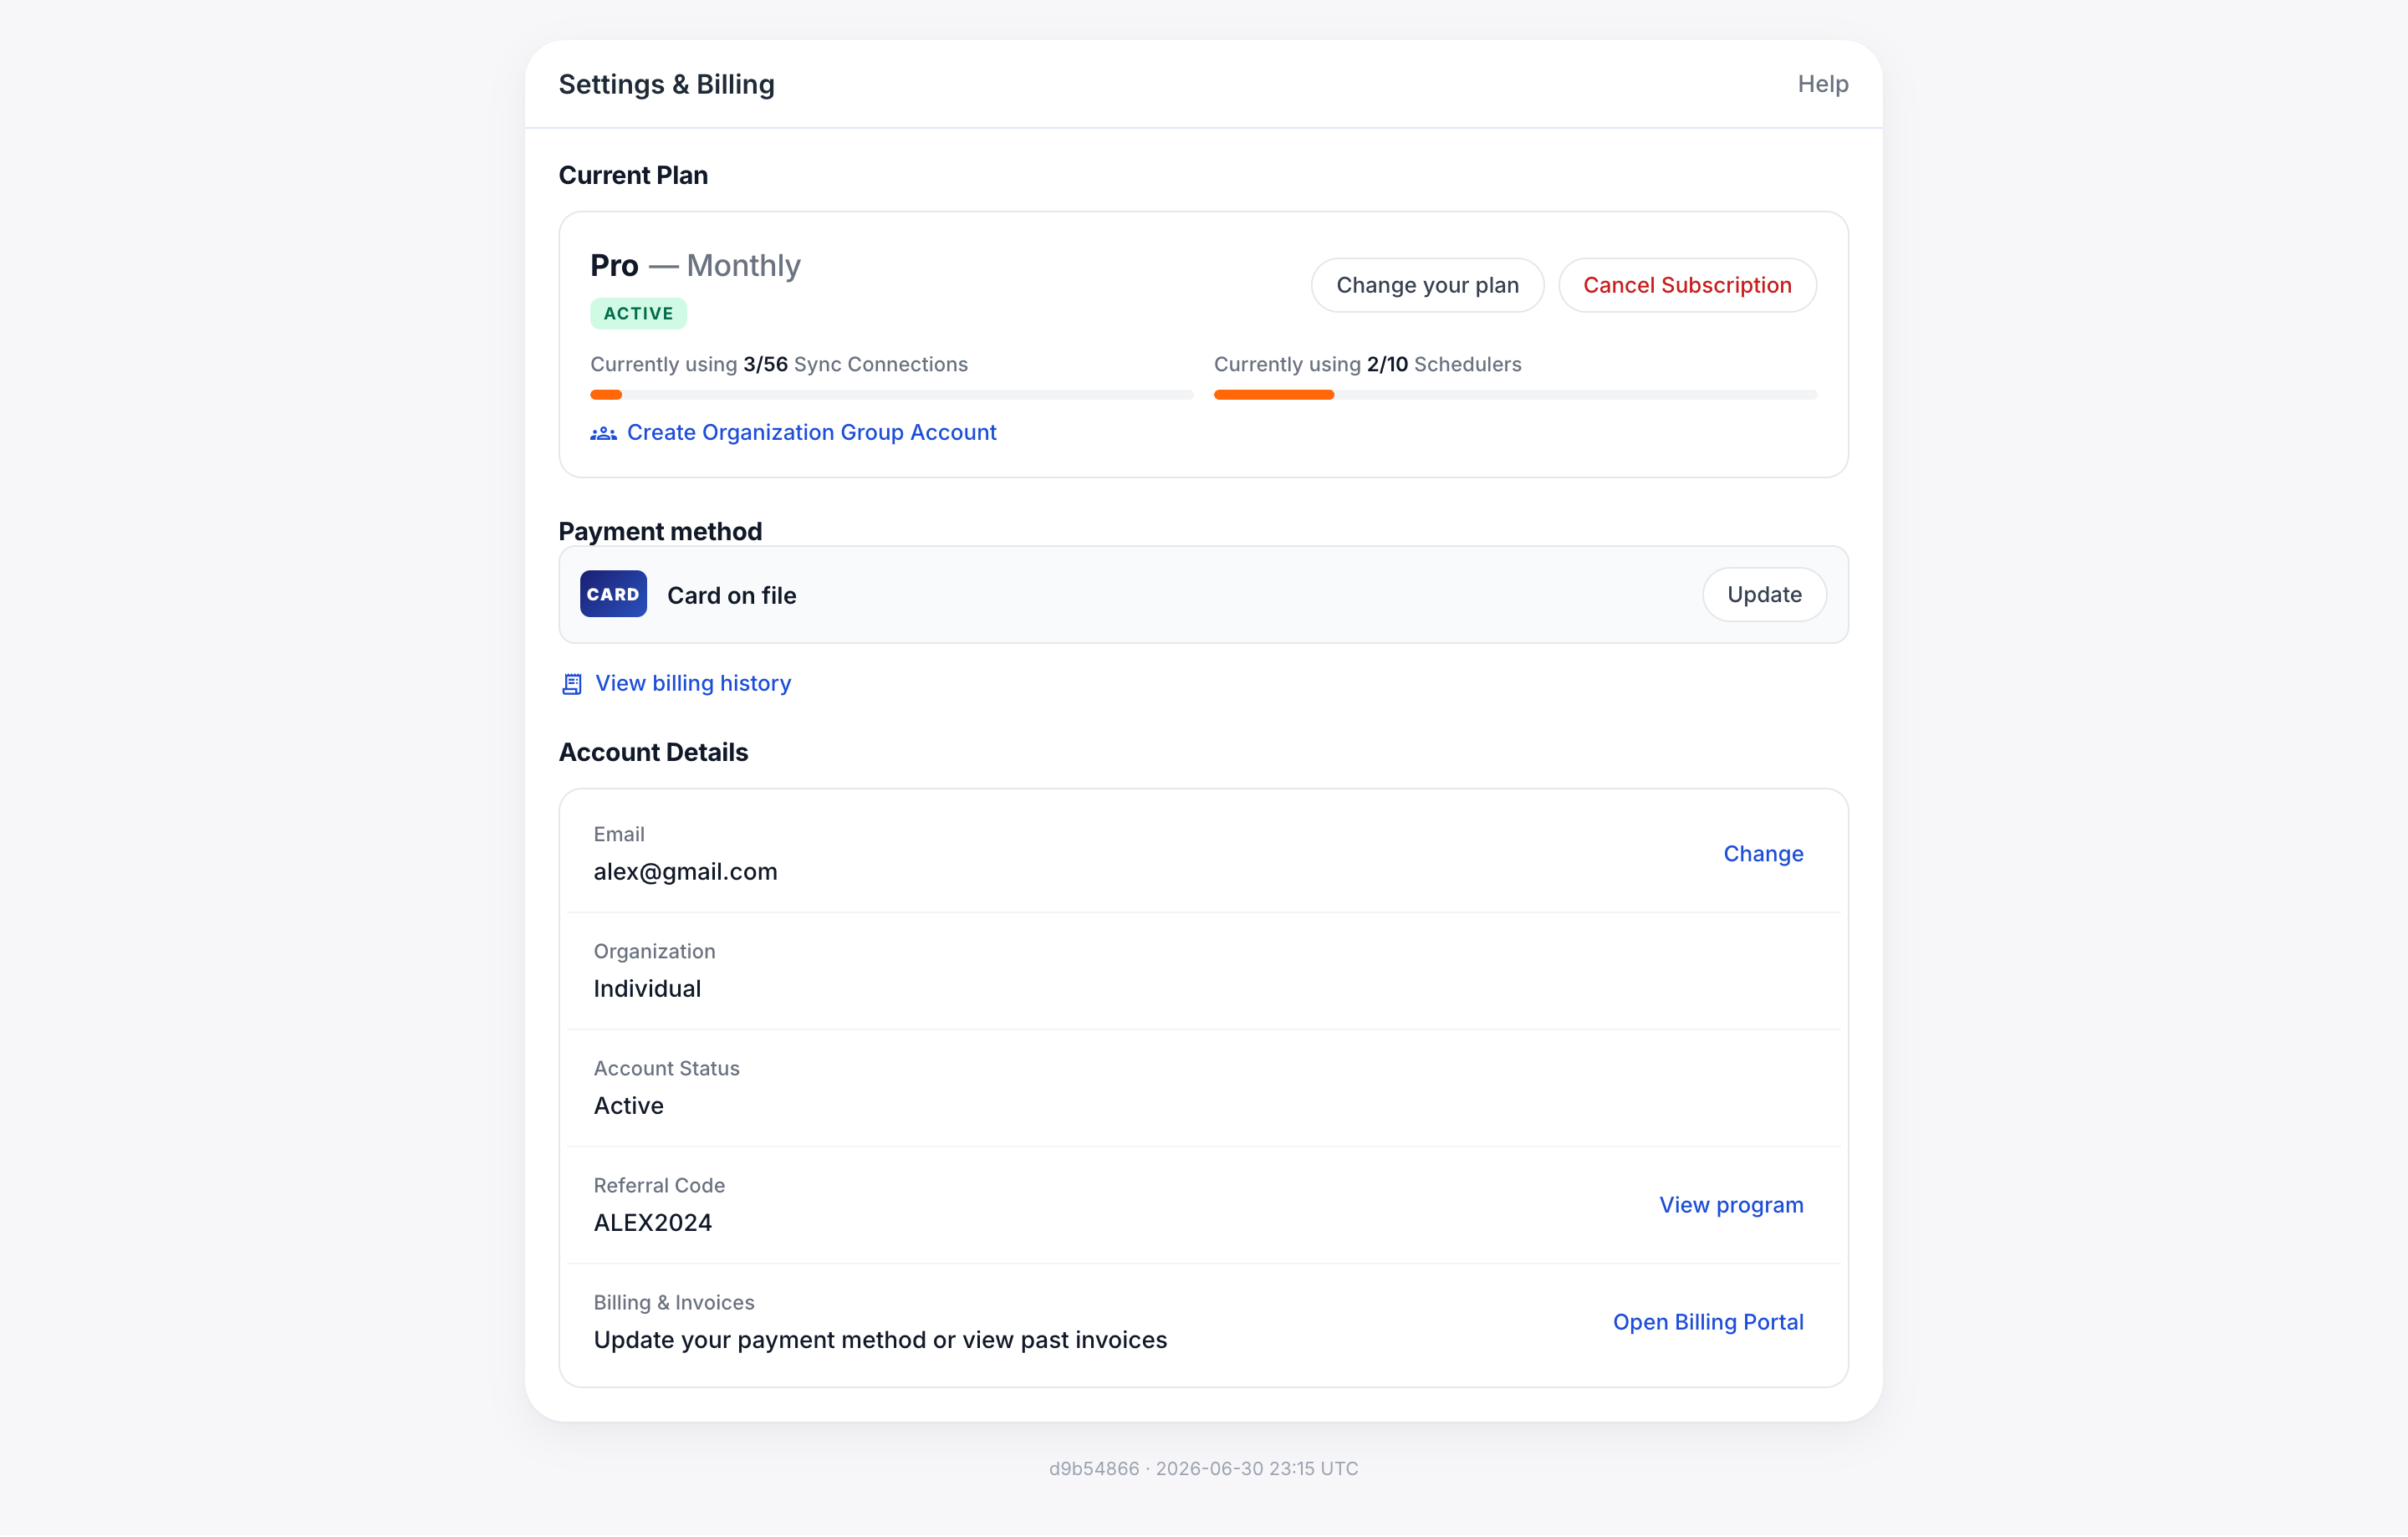Click the 3/56 Sync Connections text
This screenshot has width=2408, height=1537.
pos(778,365)
